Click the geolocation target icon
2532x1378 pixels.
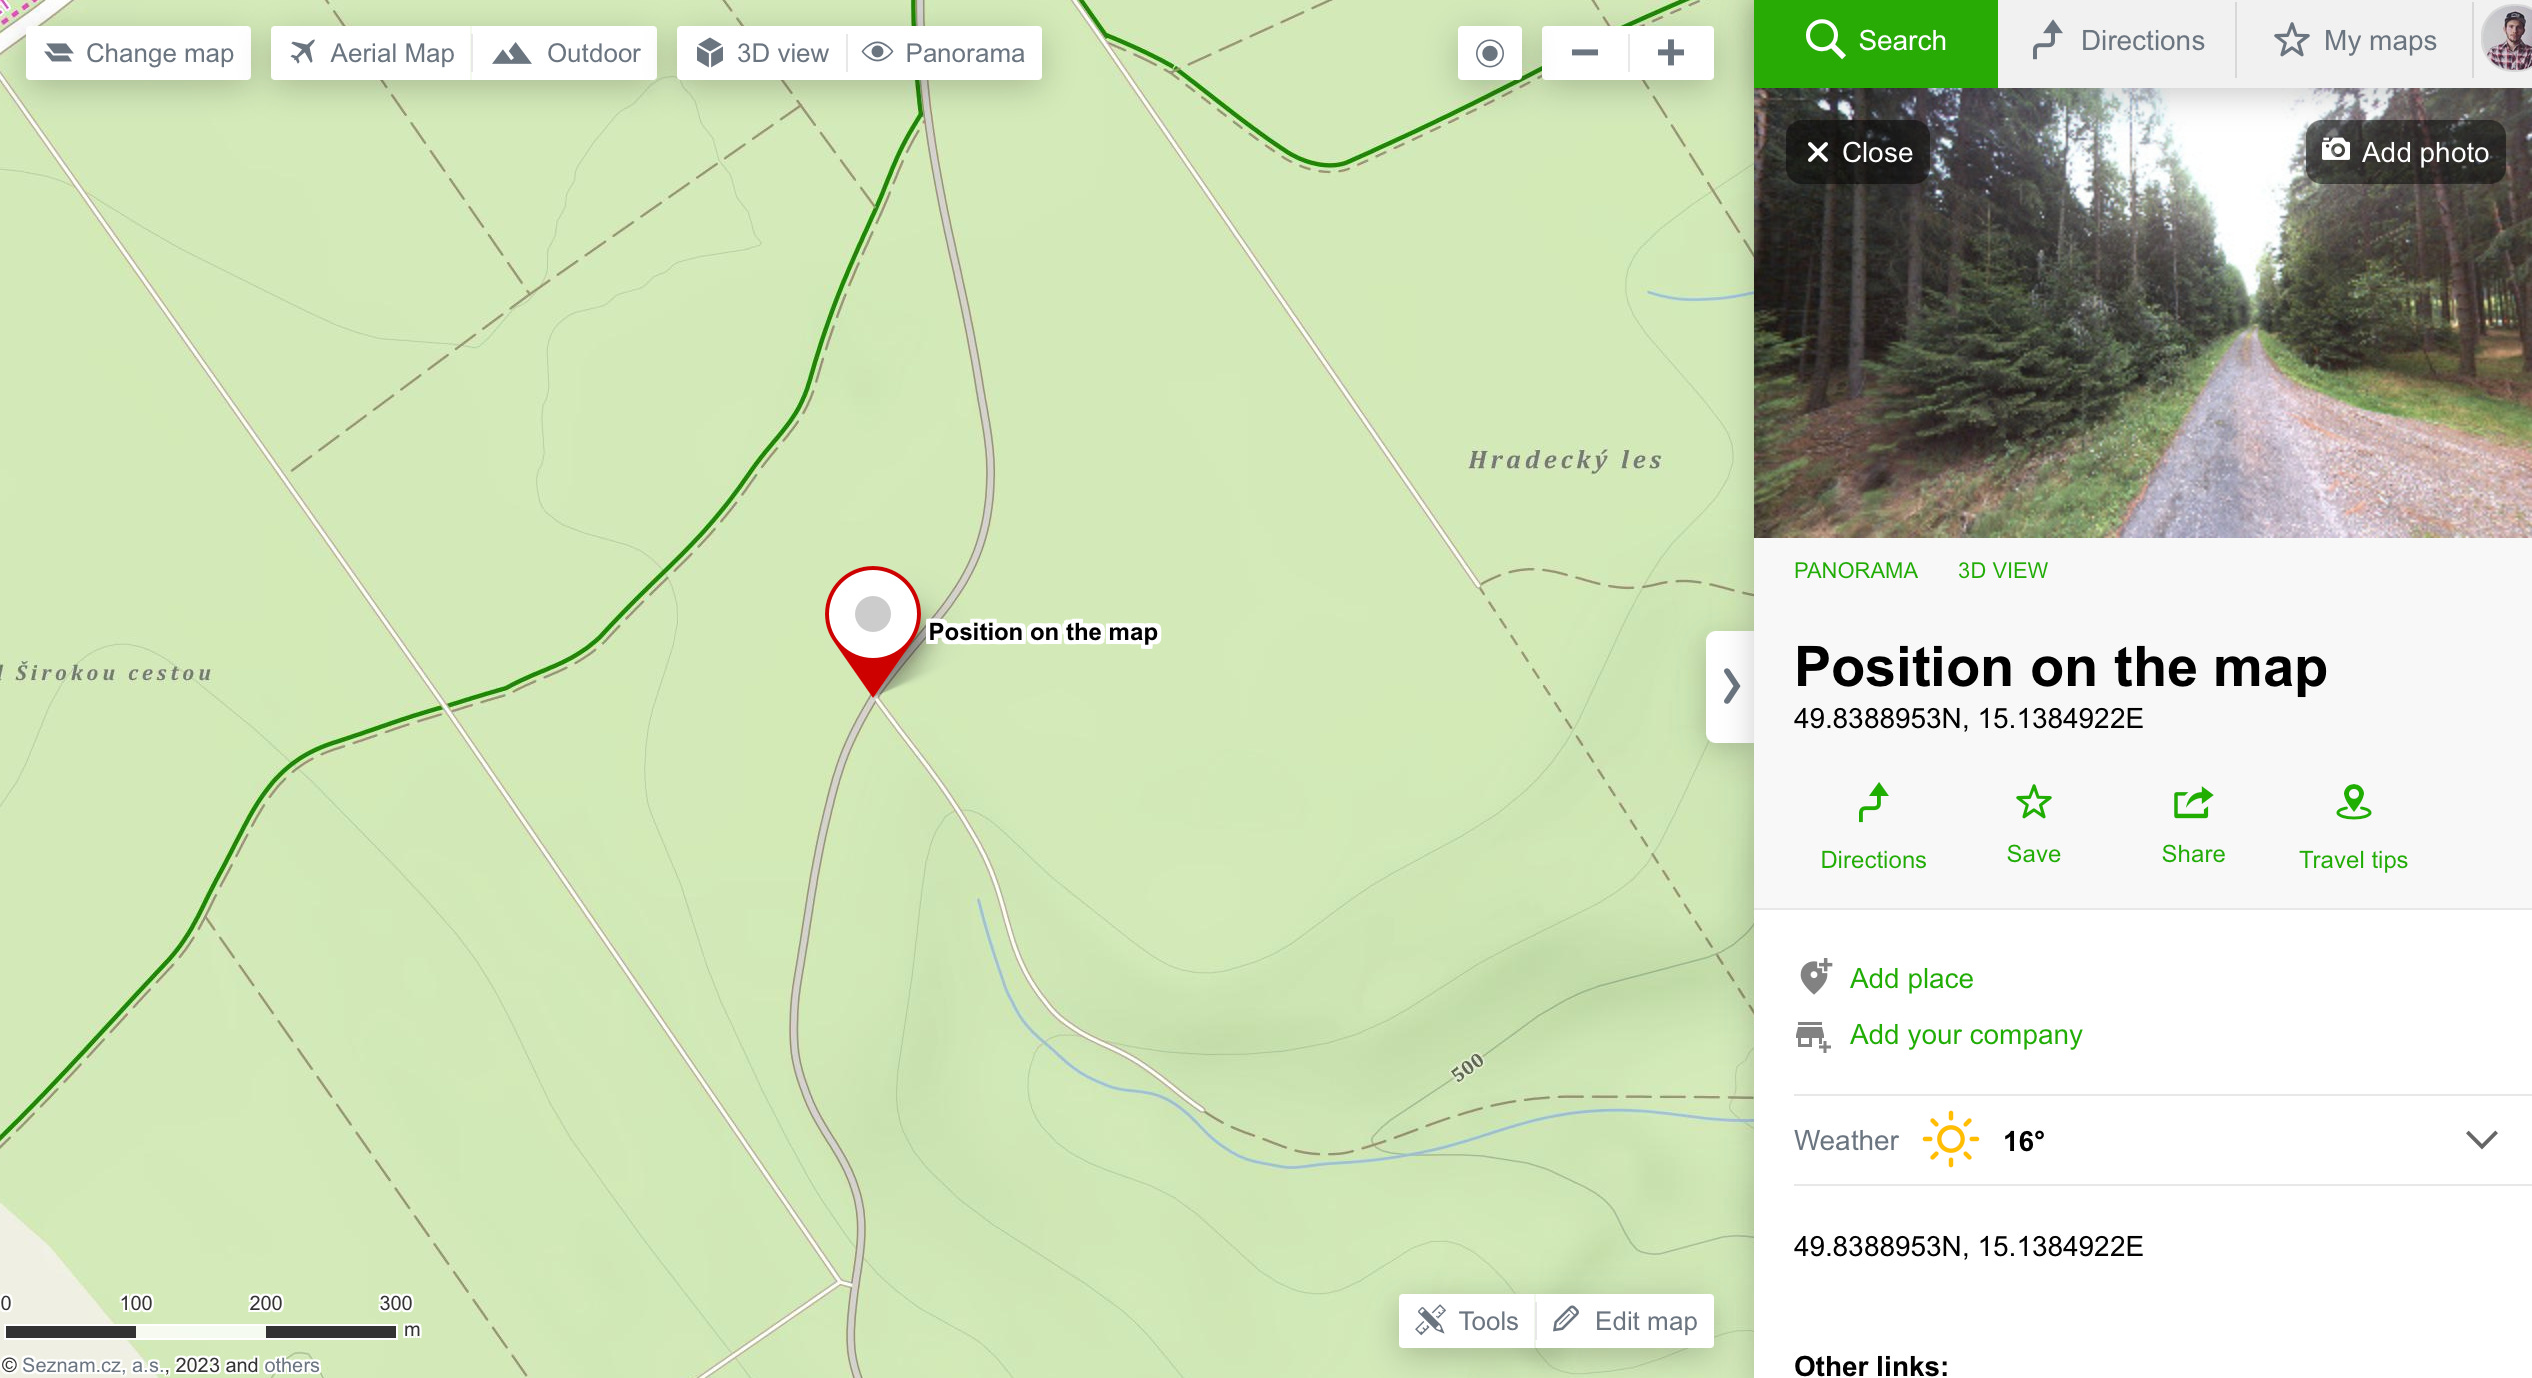1489,53
